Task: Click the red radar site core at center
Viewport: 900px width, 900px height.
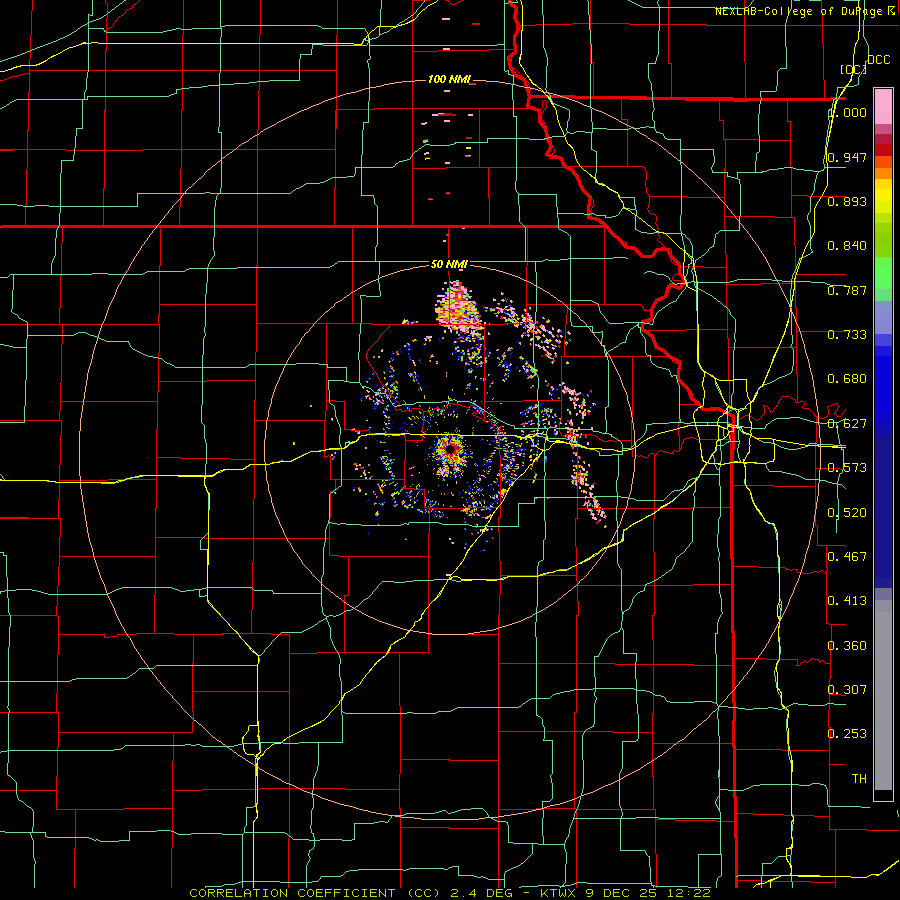Action: [451, 449]
